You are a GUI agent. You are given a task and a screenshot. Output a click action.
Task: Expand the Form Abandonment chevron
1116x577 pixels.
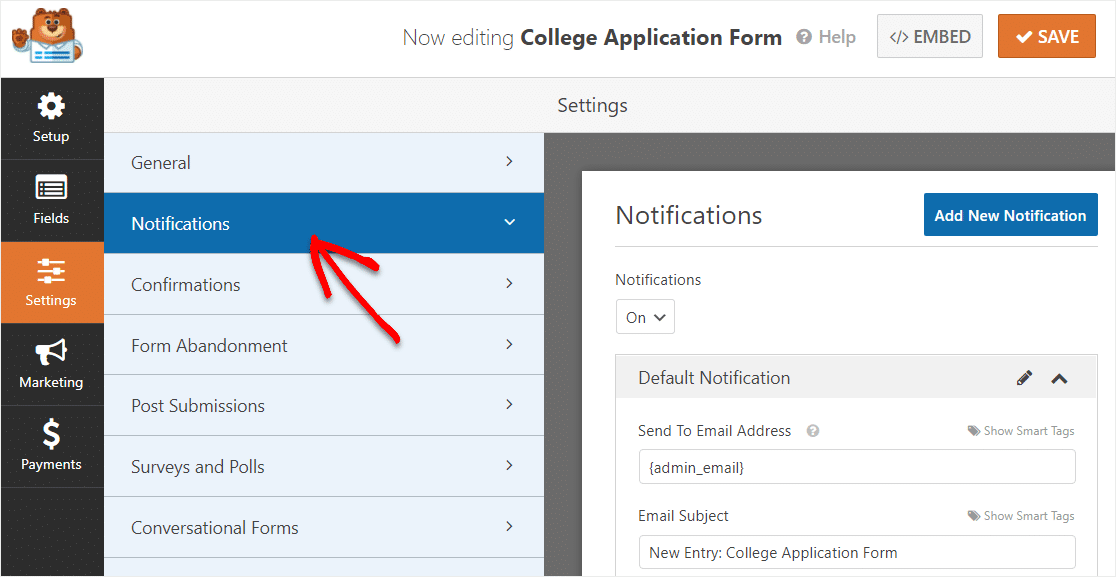[x=509, y=344]
